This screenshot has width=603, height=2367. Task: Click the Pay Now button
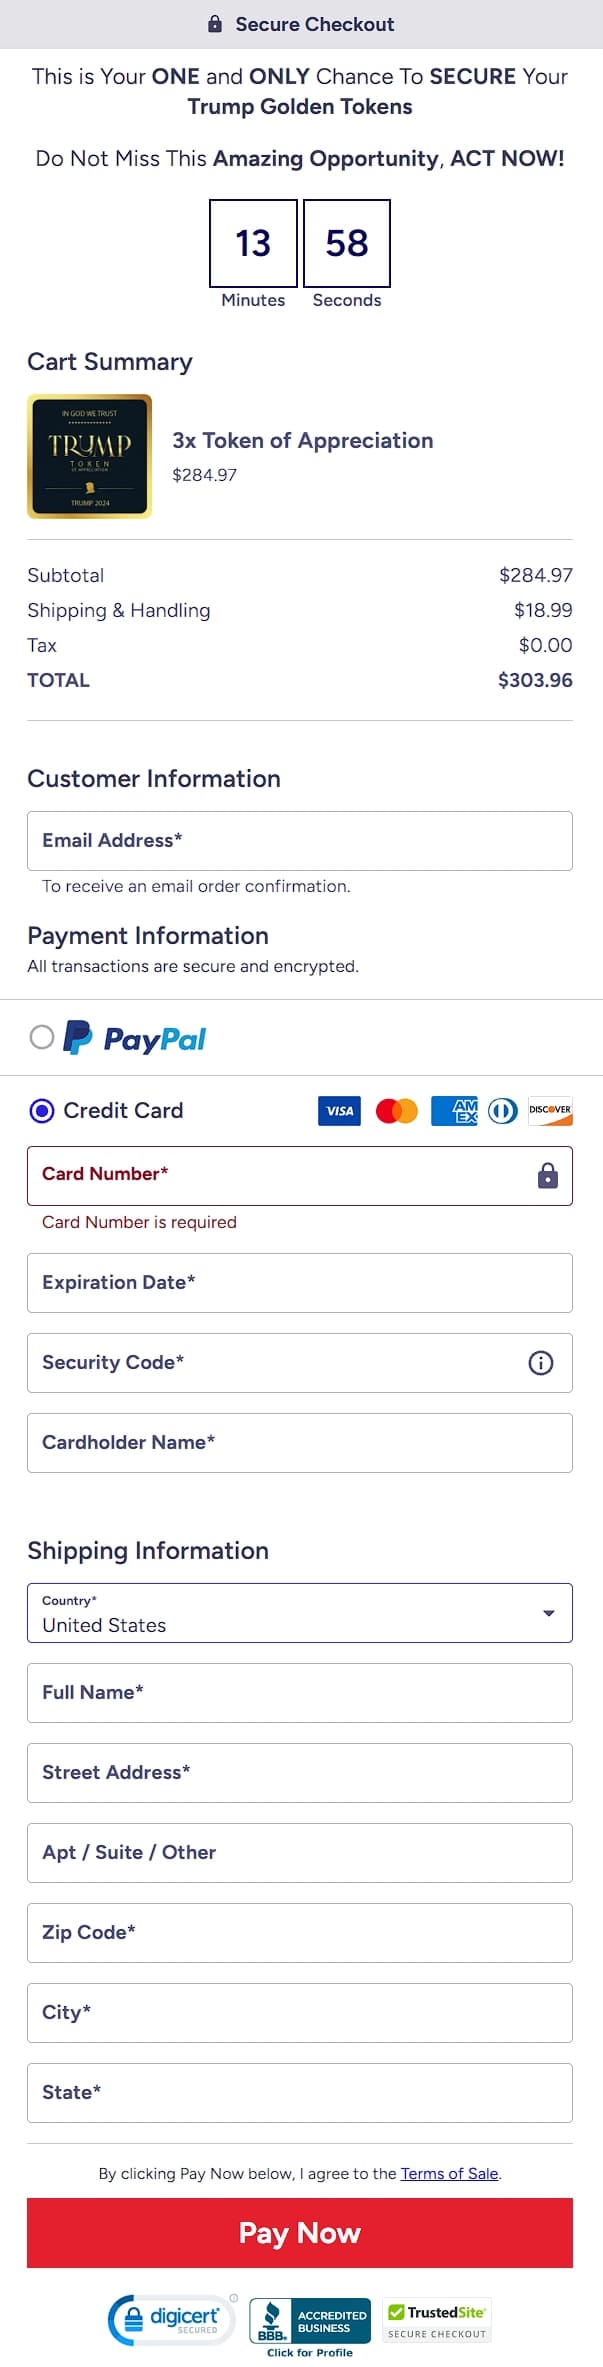coord(300,2232)
